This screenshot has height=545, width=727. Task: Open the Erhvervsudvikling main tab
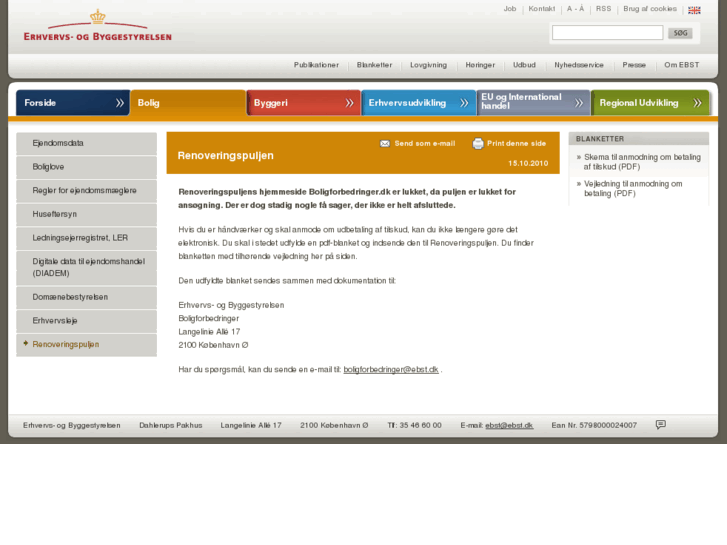(x=418, y=103)
